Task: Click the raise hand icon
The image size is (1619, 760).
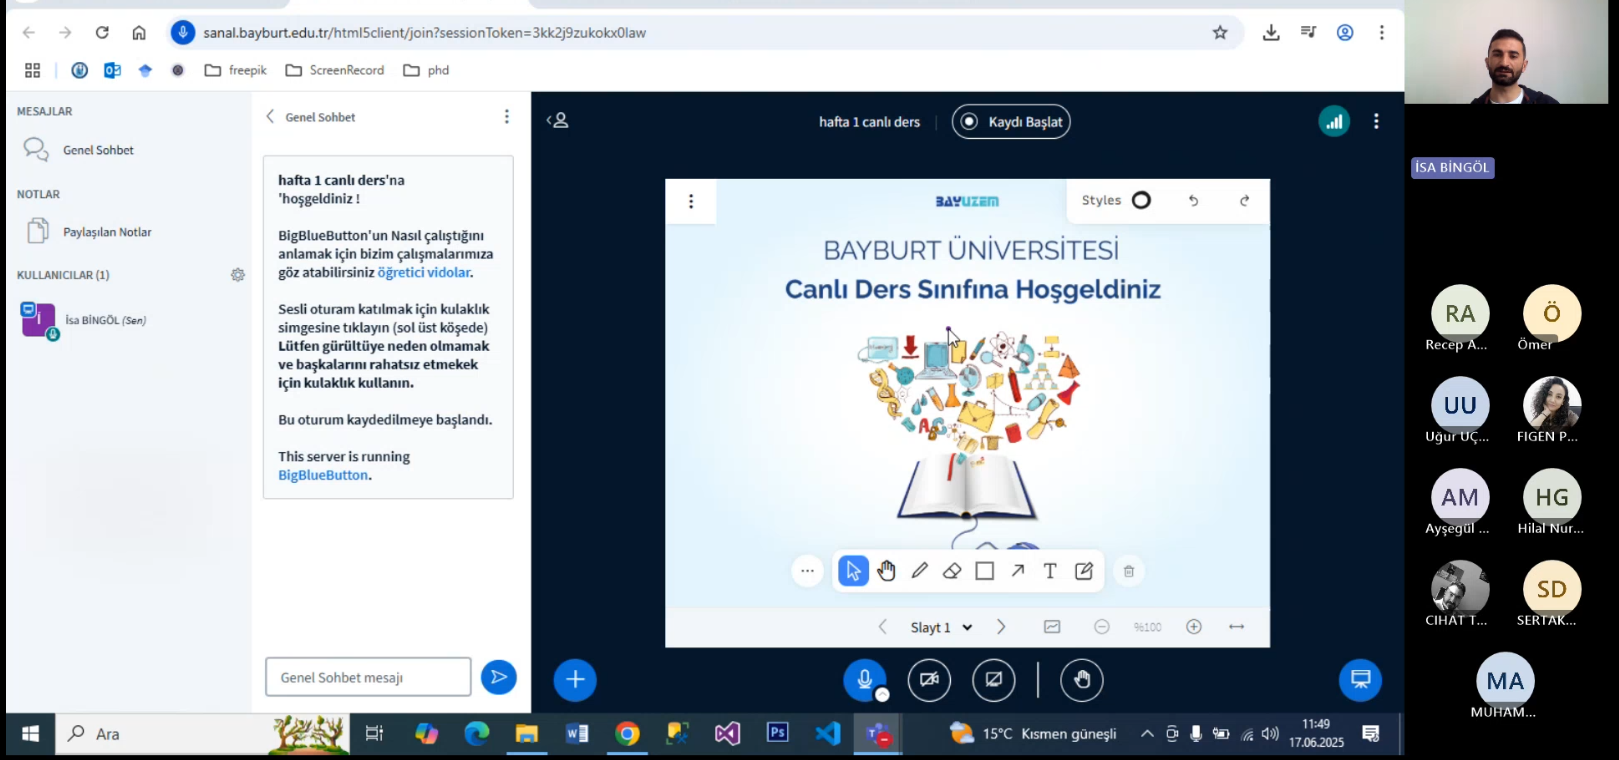Action: coord(1081,680)
